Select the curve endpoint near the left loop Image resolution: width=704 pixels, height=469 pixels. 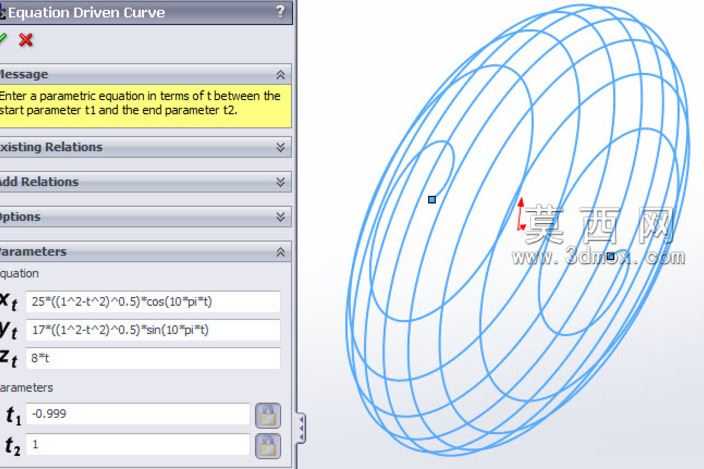(432, 199)
